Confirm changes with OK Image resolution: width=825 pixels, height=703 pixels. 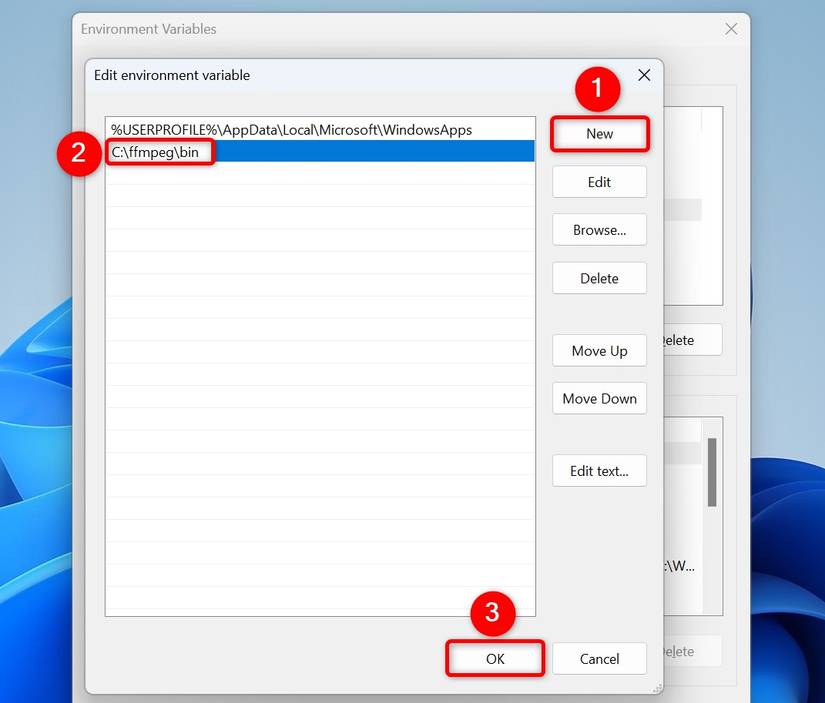tap(494, 658)
